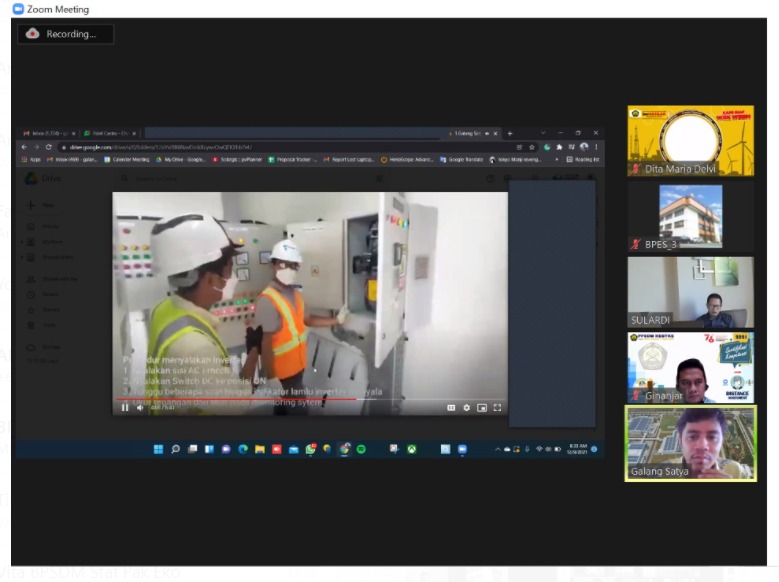Open the Calendar Meeting bookmark
The image size is (779, 582).
click(127, 160)
